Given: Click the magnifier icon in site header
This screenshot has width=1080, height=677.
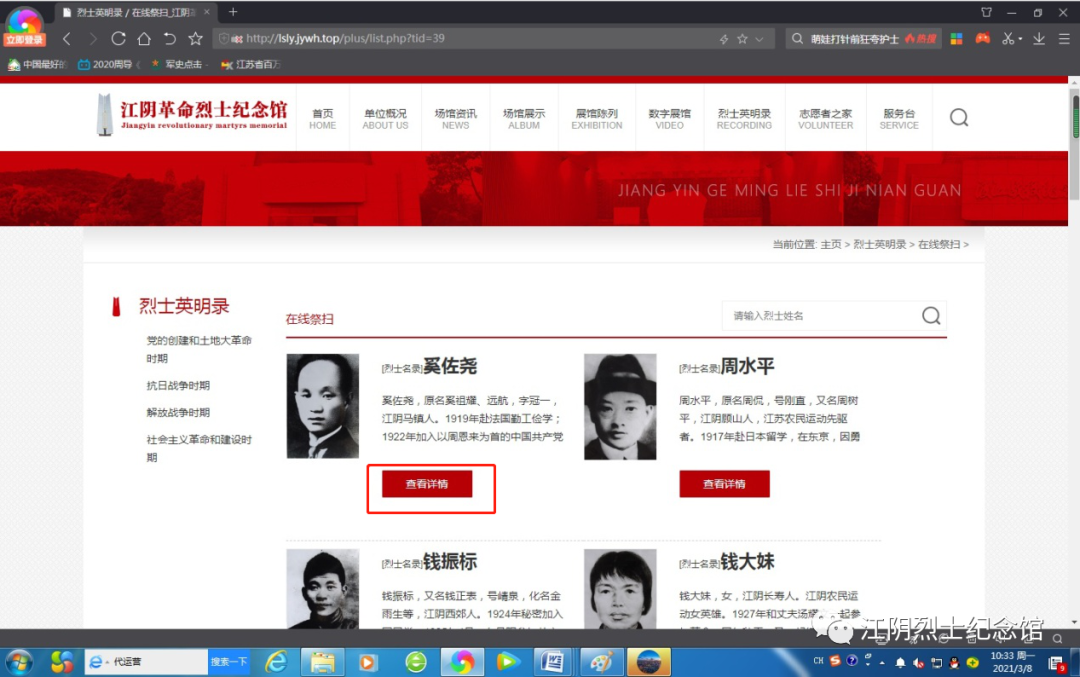Looking at the screenshot, I should pos(958,118).
